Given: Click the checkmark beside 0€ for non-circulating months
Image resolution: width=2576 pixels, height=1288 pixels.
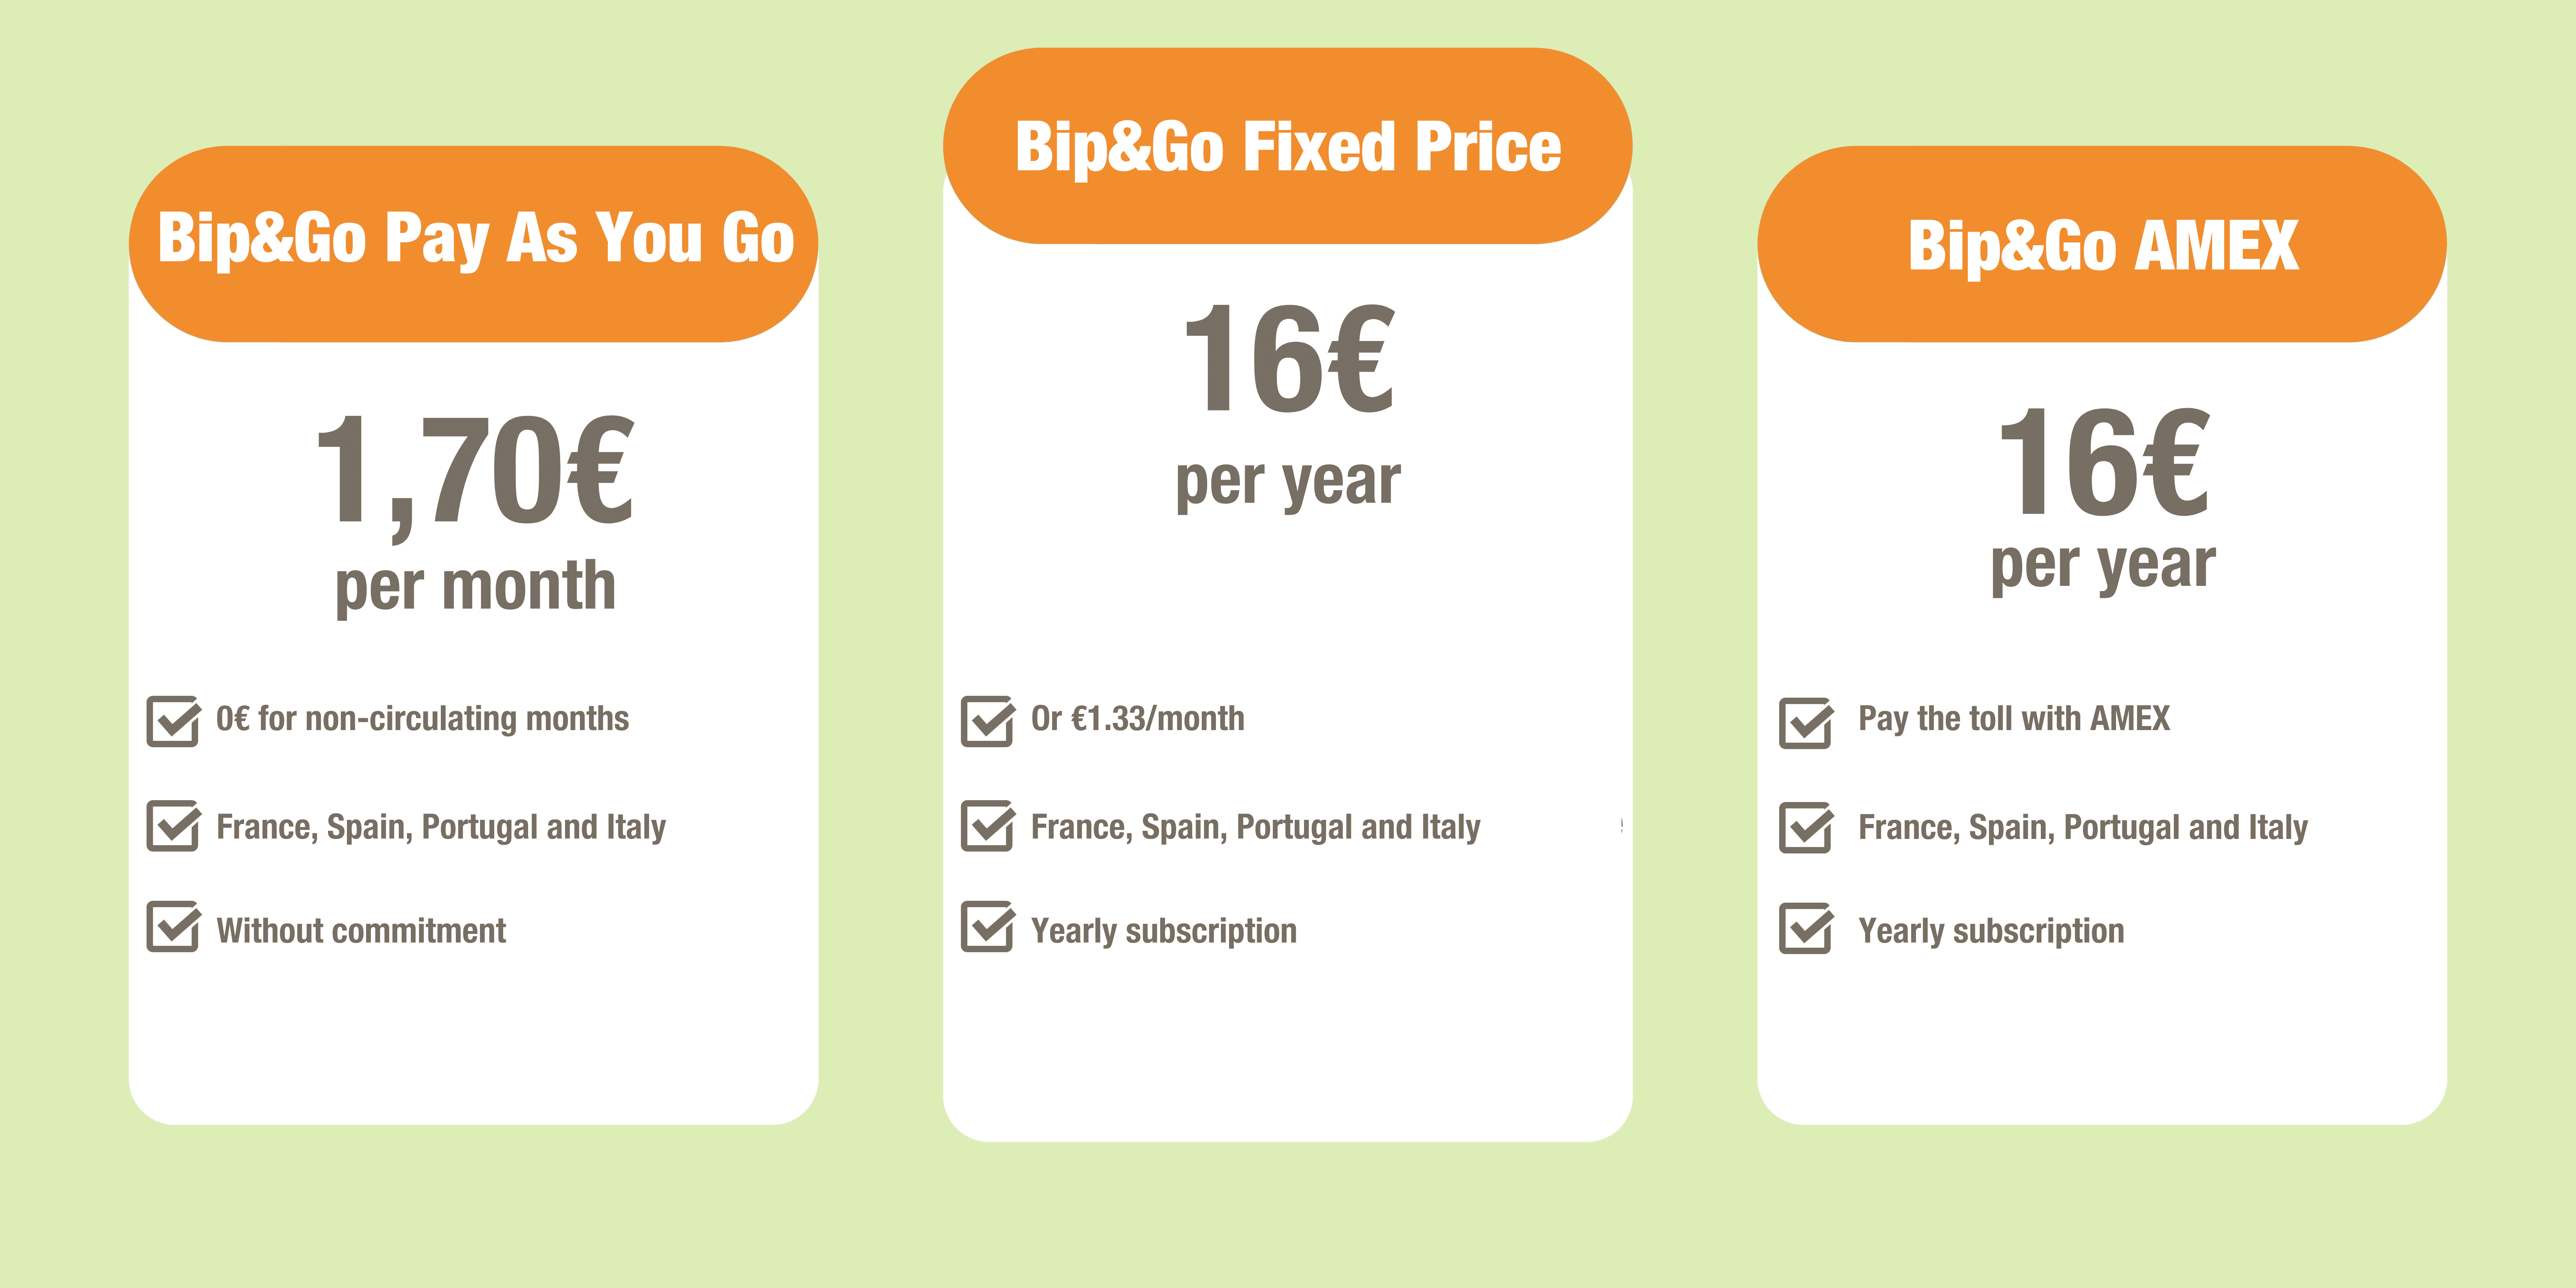Looking at the screenshot, I should (x=173, y=721).
